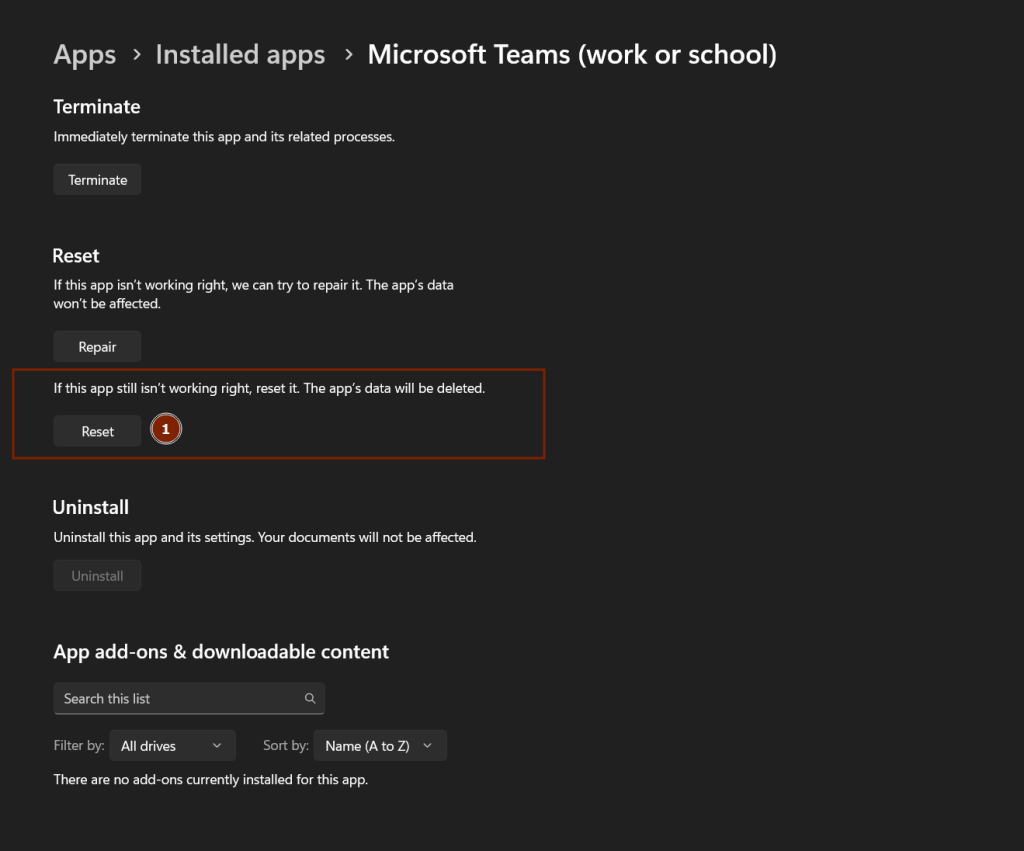Click the greyed-out Uninstall button

click(x=97, y=576)
